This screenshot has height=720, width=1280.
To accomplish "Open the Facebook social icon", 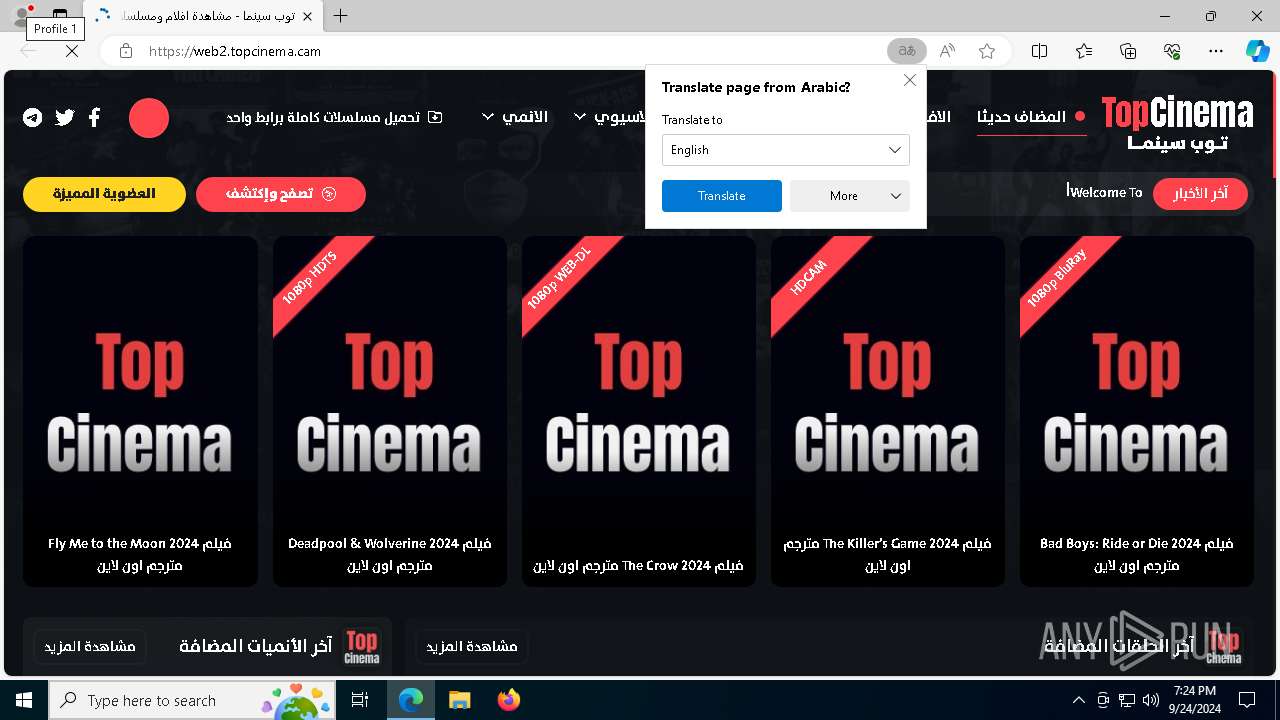I will (94, 118).
